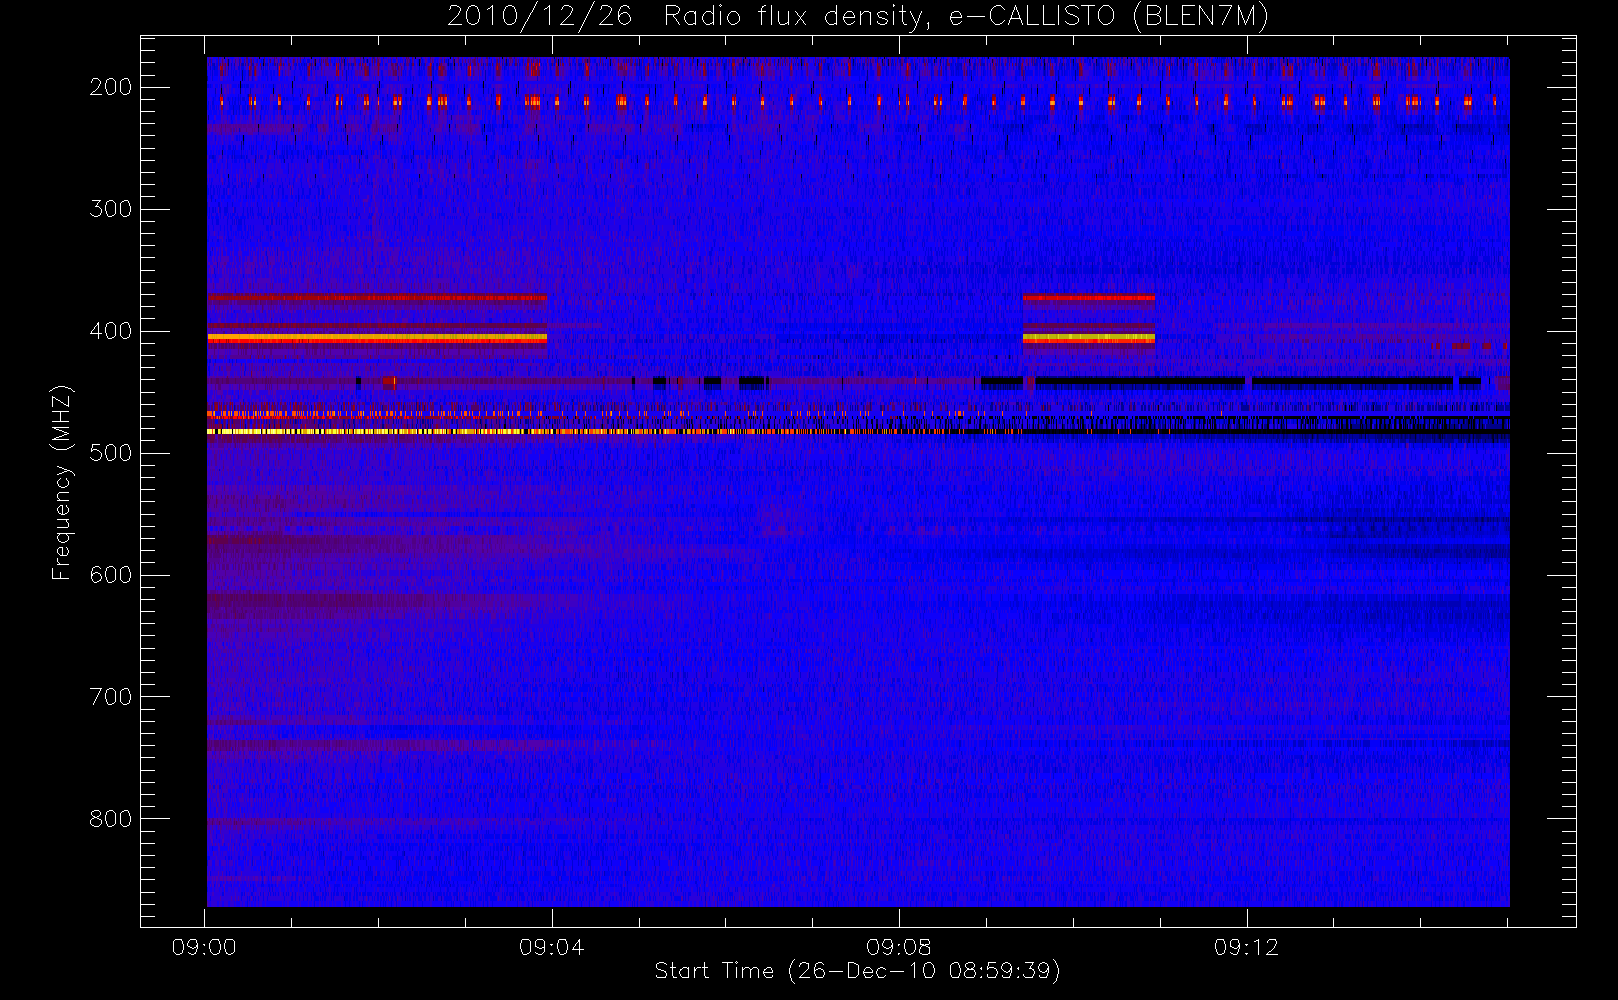
Task: Click the '09:08' time tick label
Action: click(x=898, y=947)
